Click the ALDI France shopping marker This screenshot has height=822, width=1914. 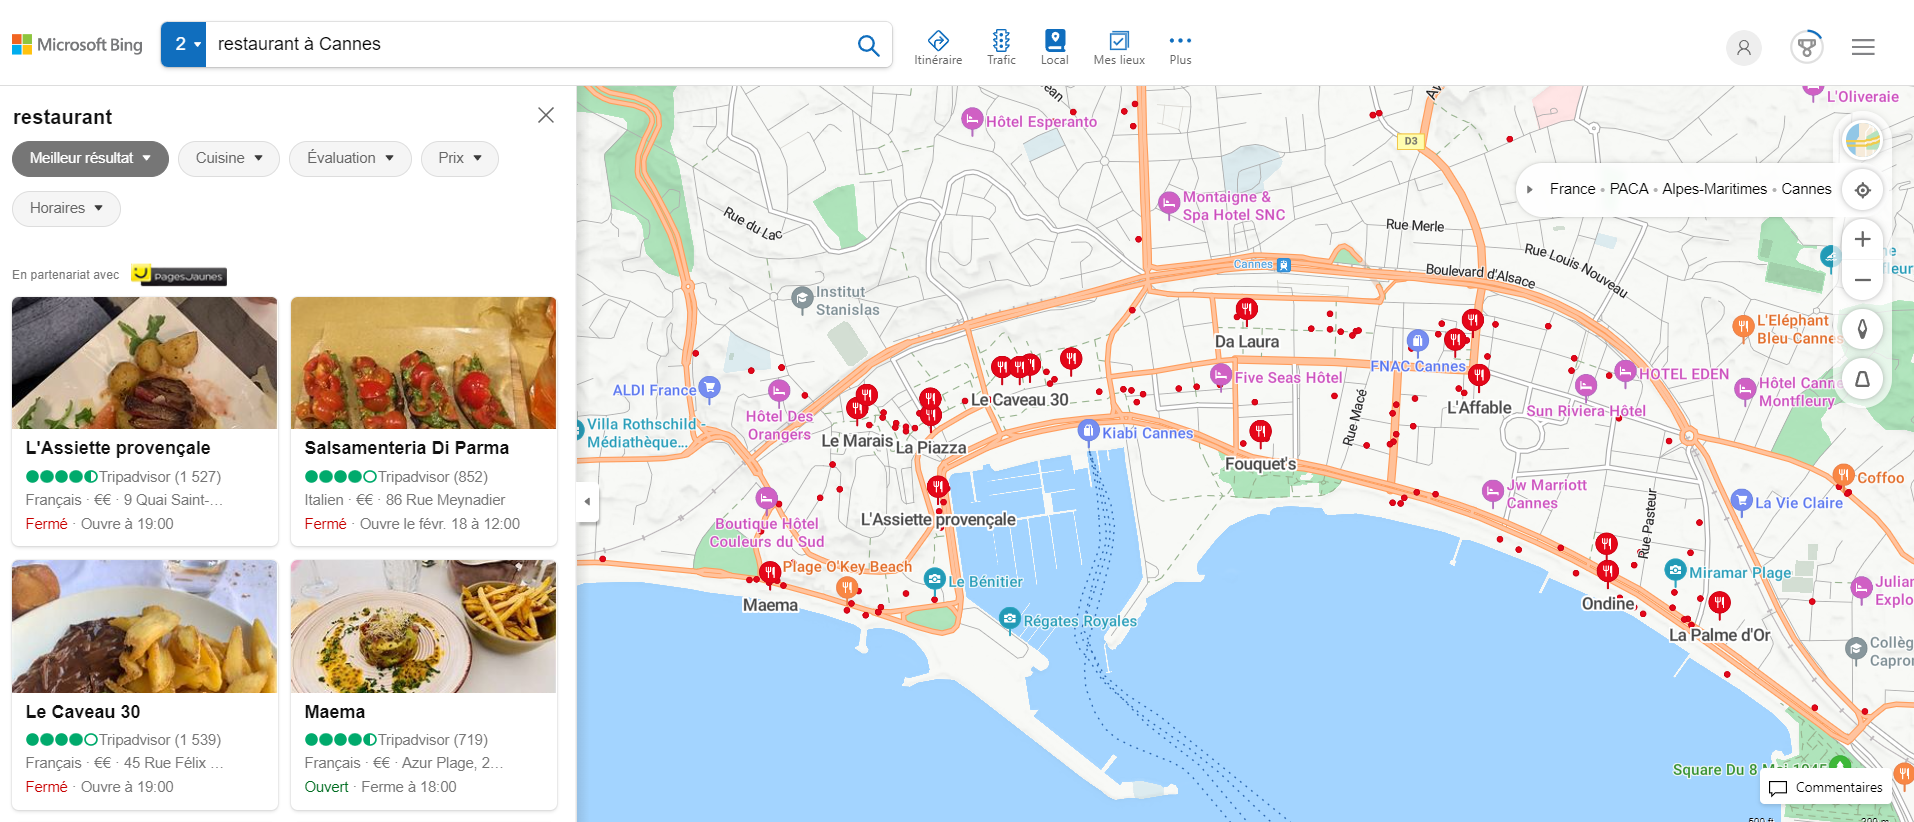tap(709, 387)
